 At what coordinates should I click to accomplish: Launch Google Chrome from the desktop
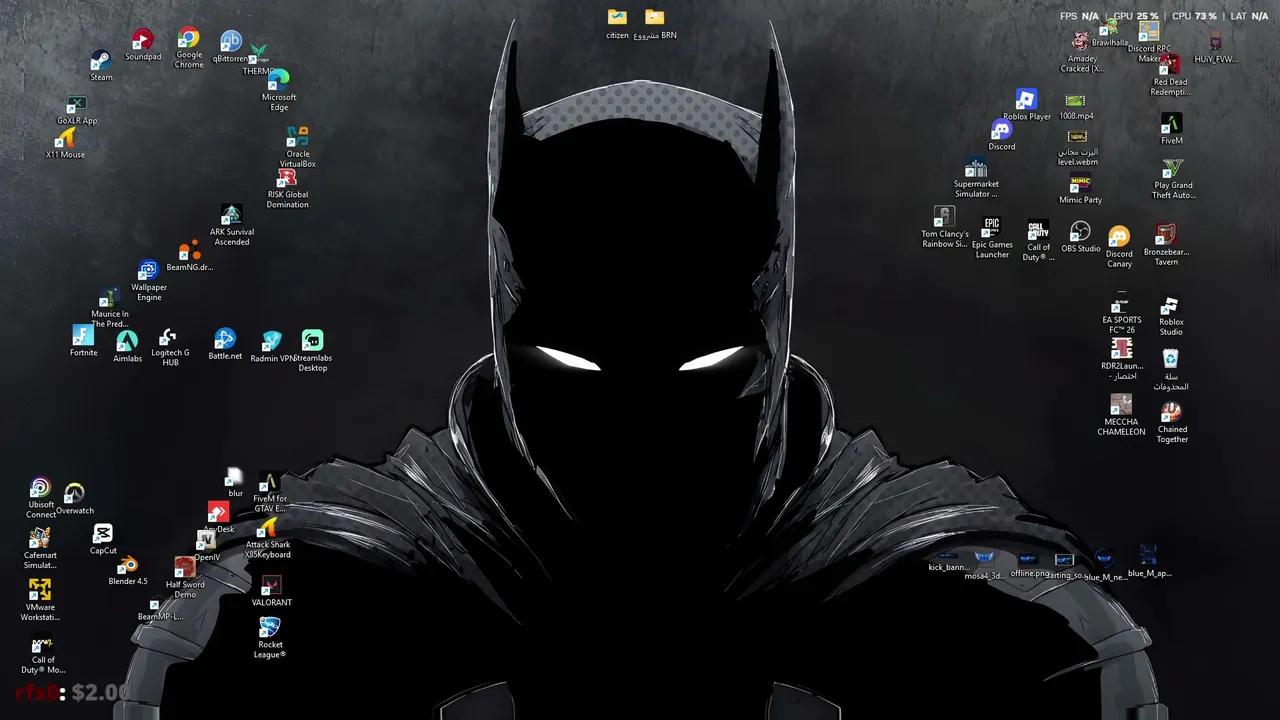pos(189,46)
